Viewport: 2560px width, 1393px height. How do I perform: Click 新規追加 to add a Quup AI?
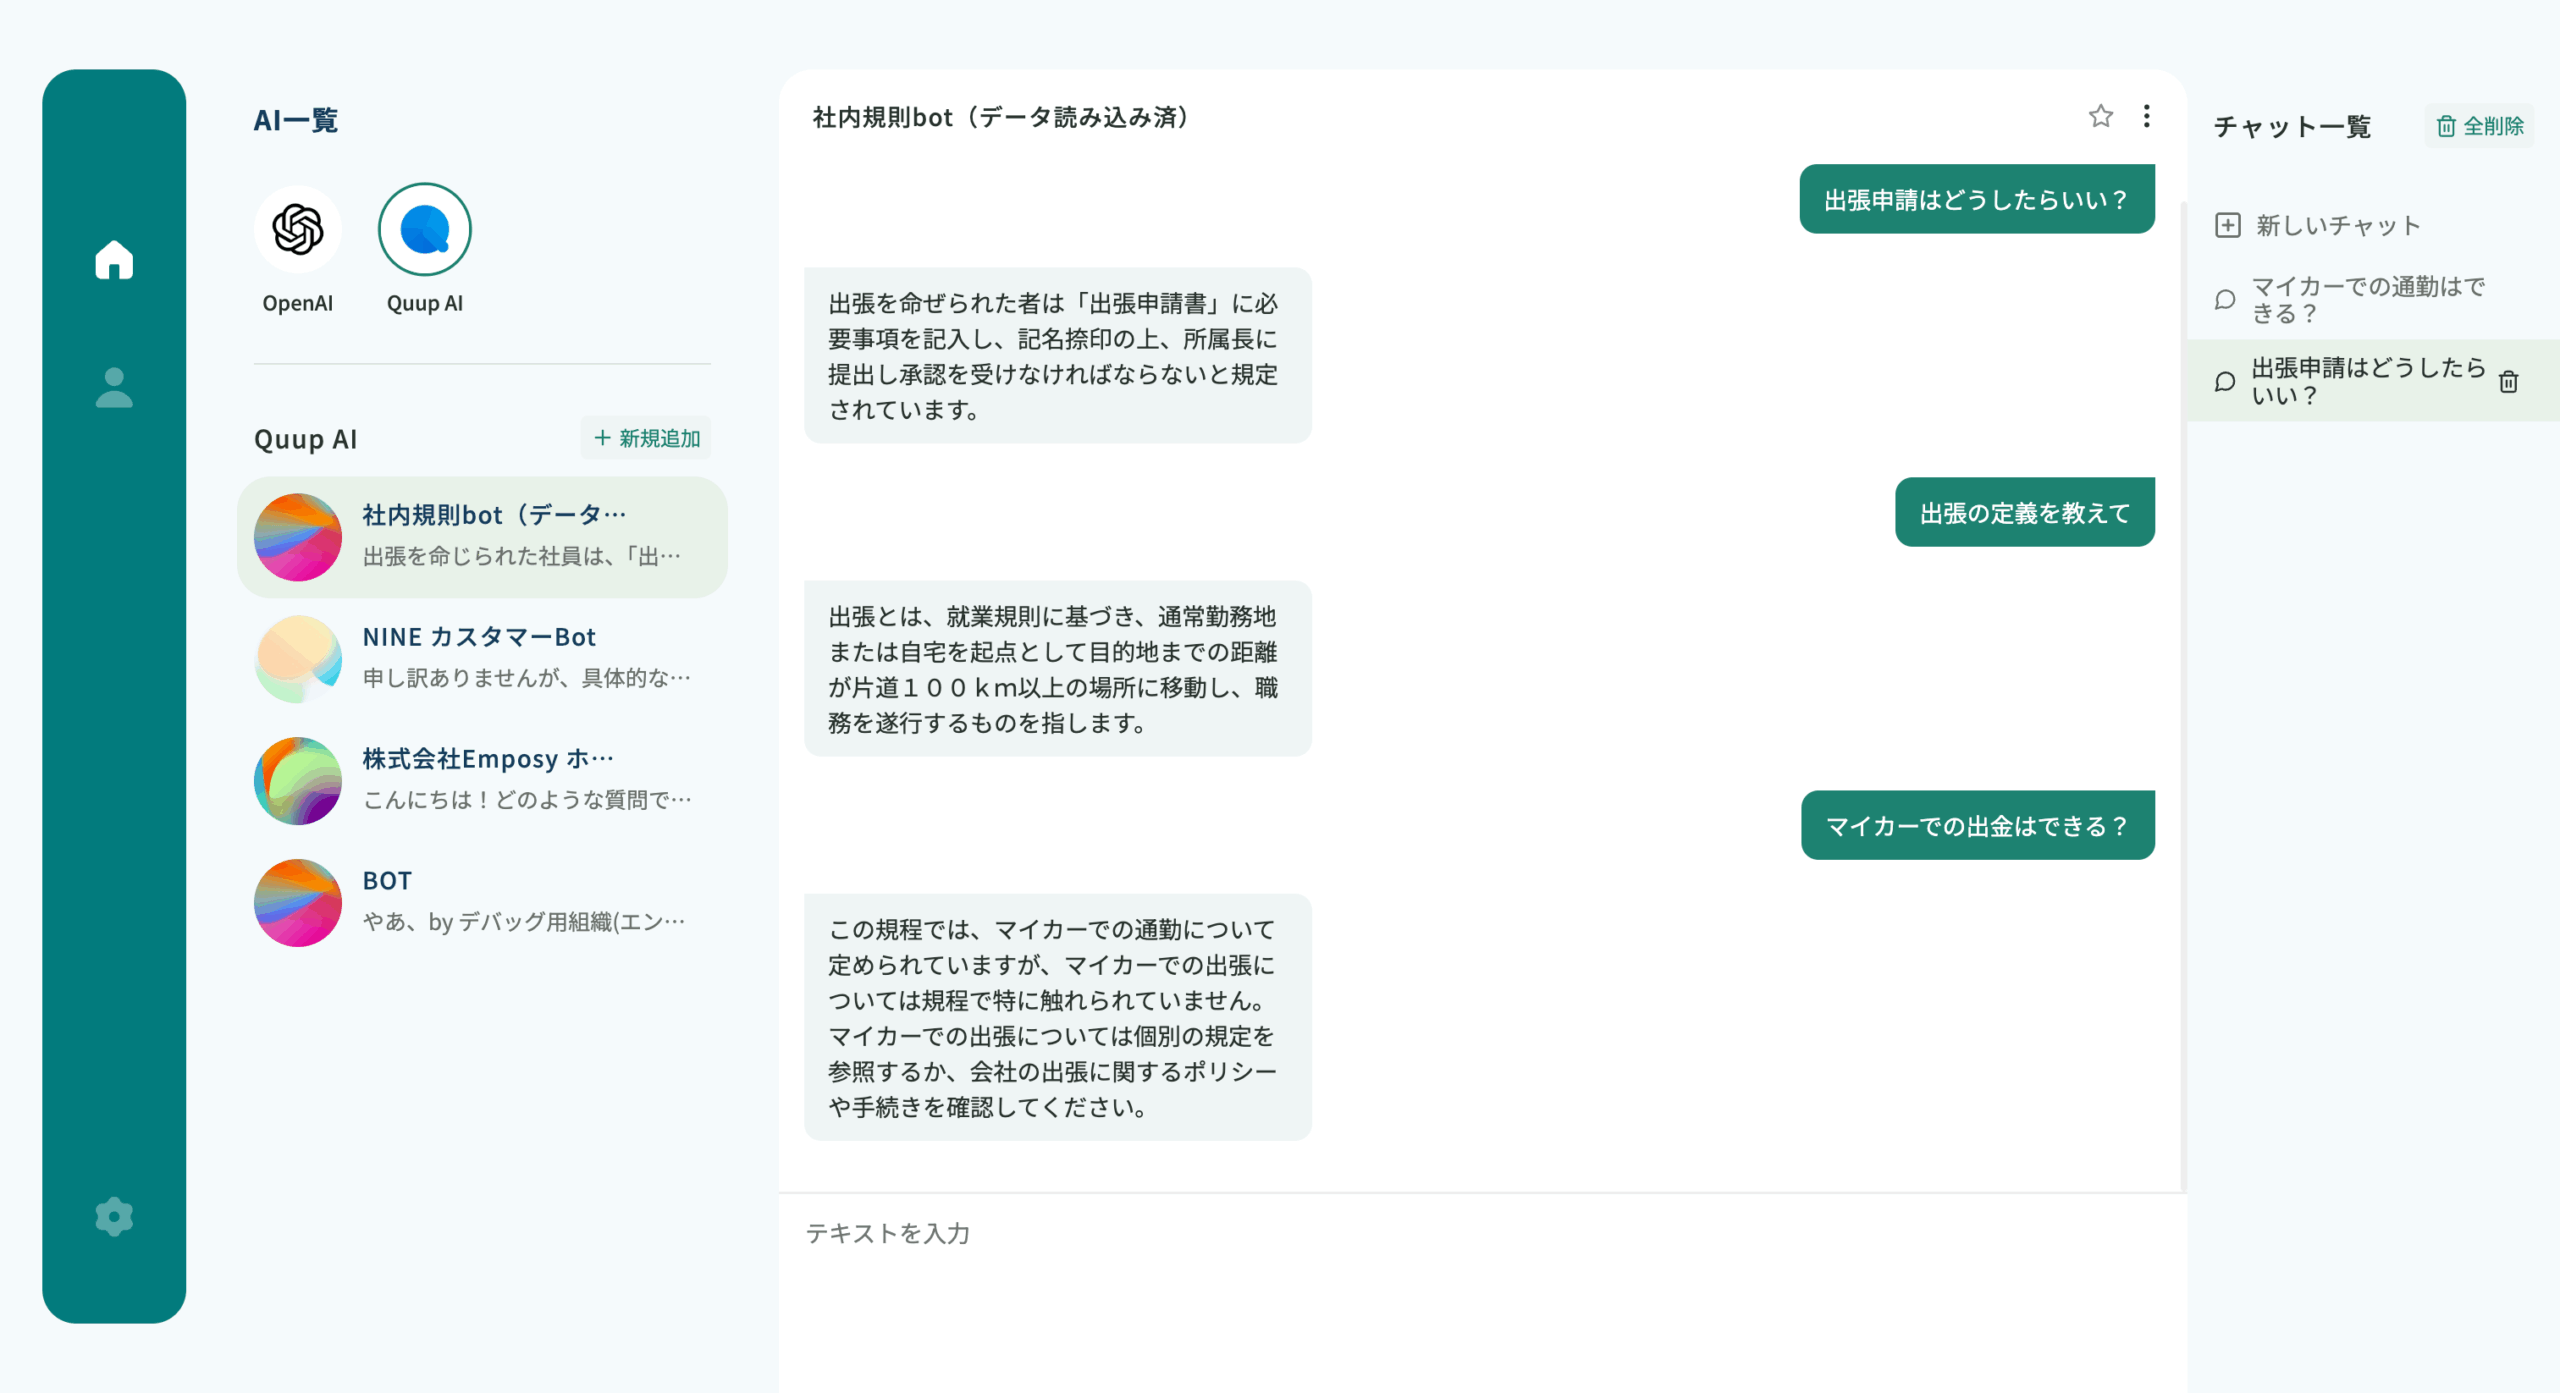(647, 439)
